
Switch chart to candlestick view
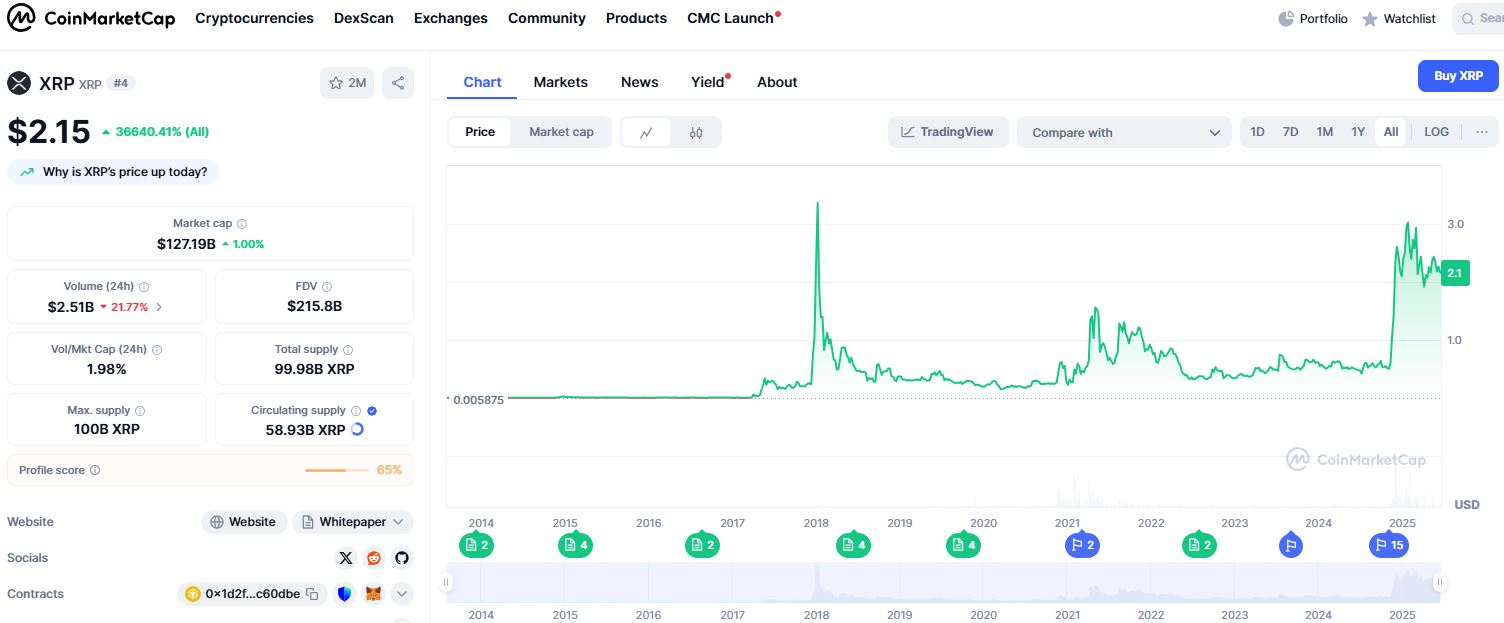696,132
